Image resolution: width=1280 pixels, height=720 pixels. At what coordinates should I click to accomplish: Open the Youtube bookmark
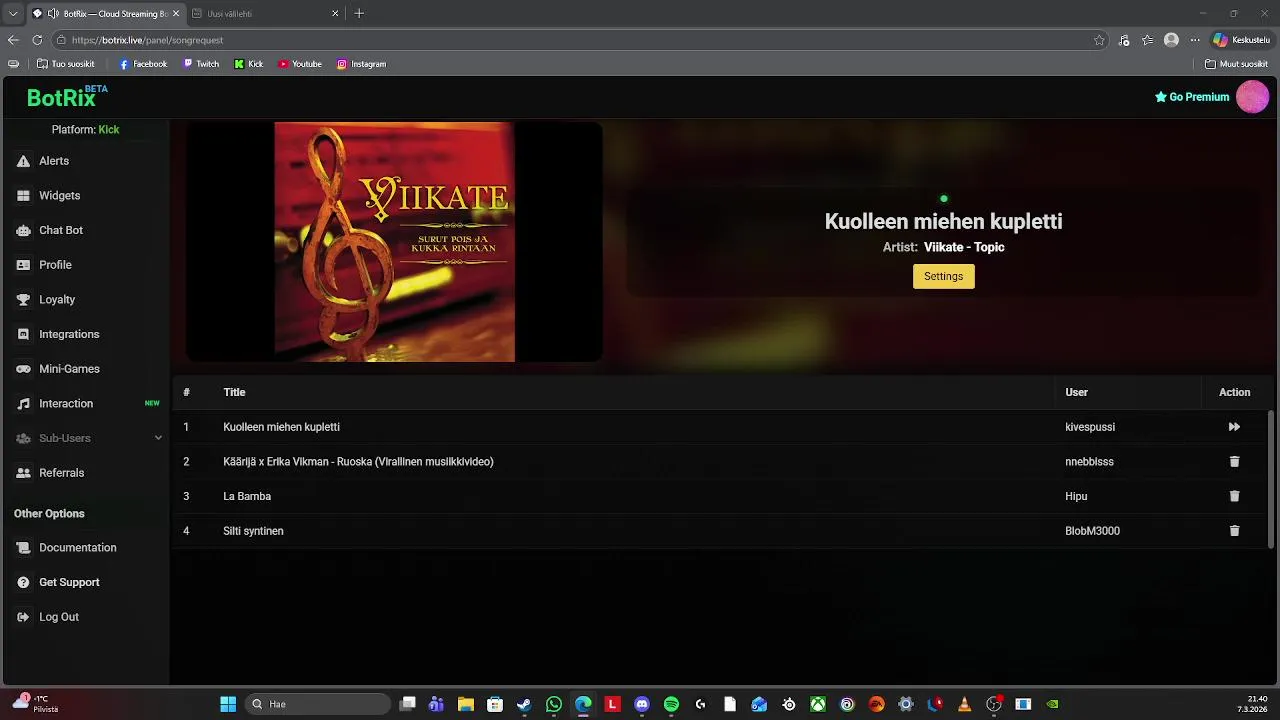(300, 64)
